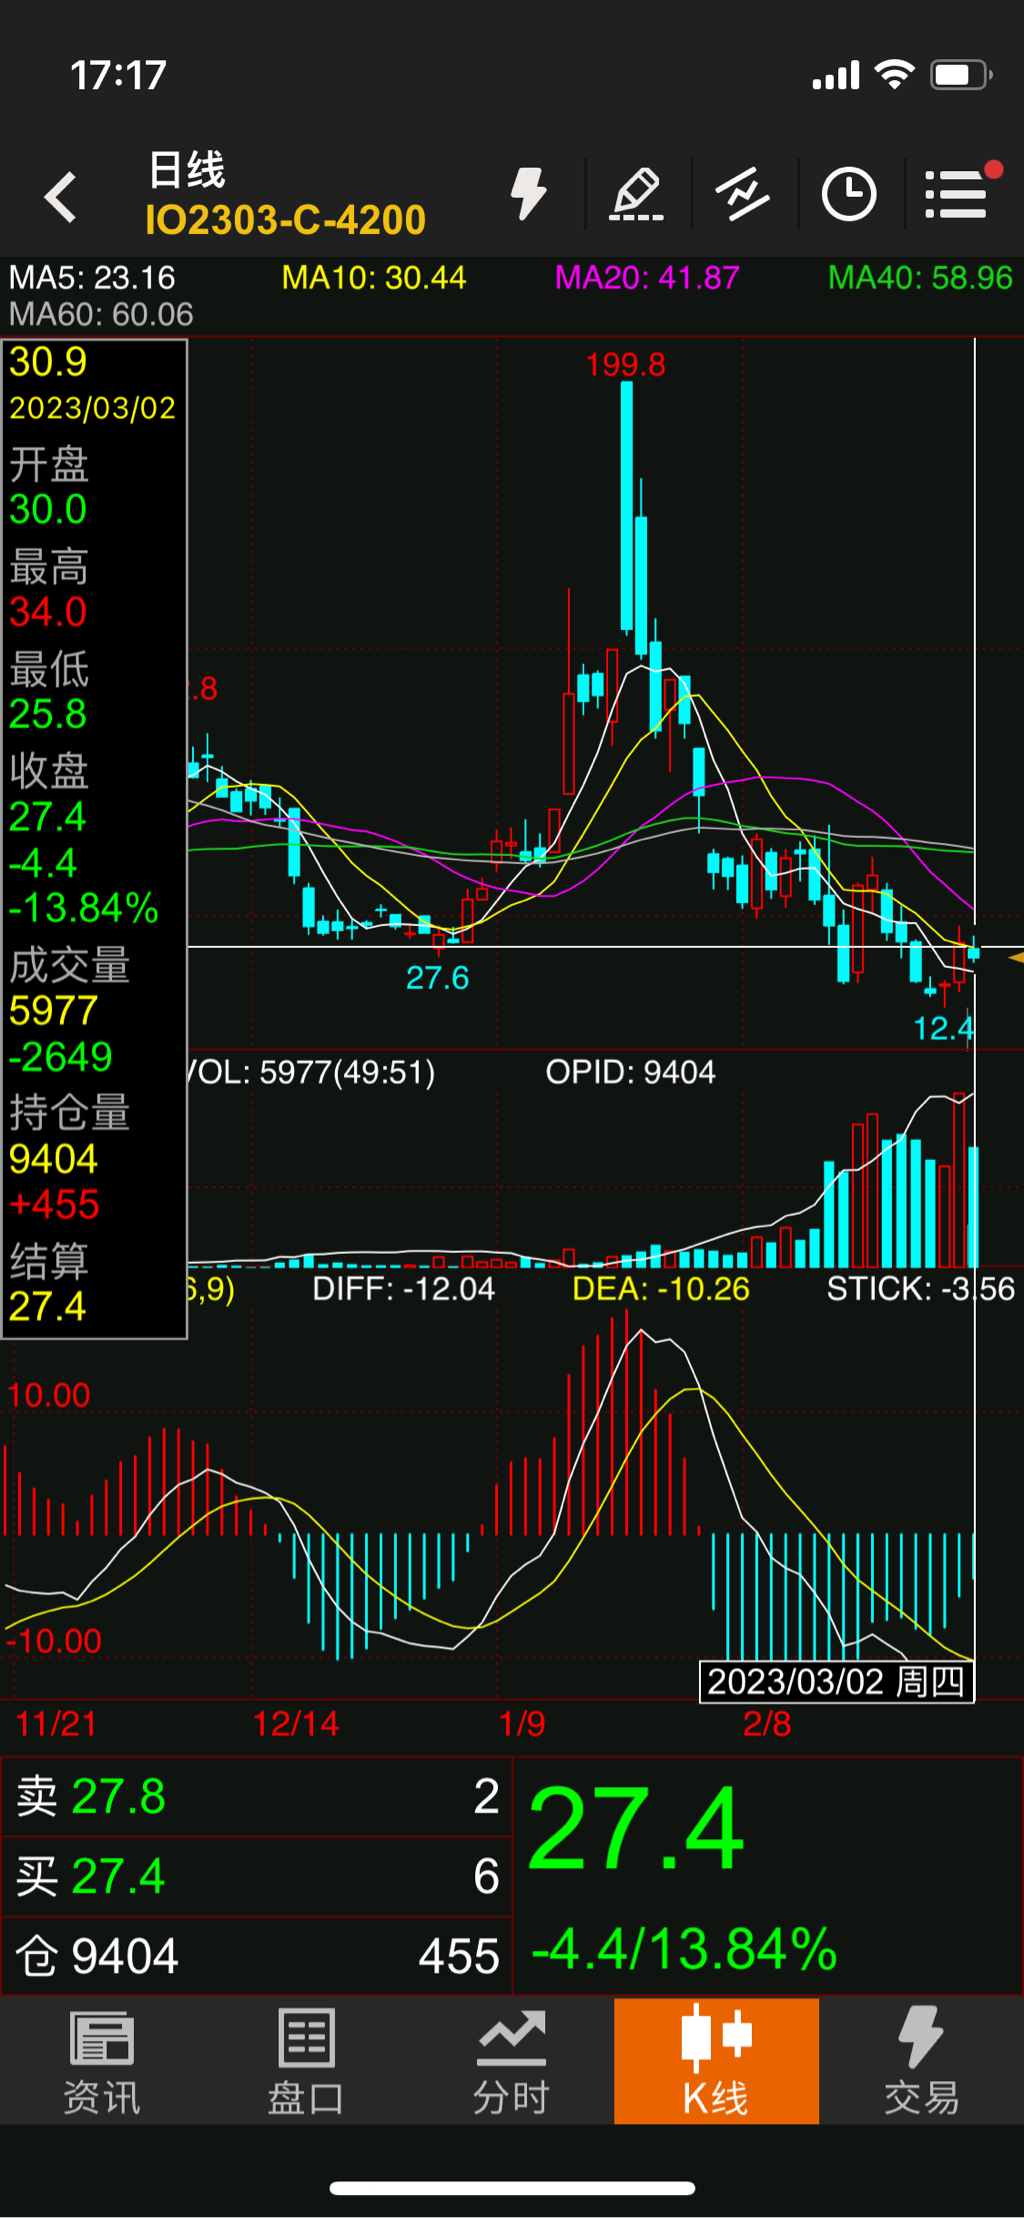Open the chart indicator overlay icon

743,194
